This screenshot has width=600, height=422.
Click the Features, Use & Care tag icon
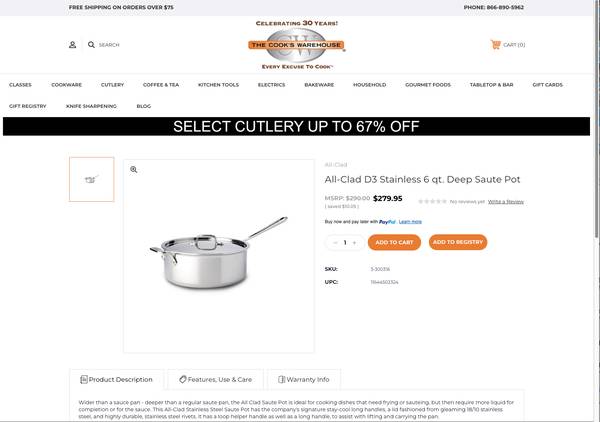point(183,379)
